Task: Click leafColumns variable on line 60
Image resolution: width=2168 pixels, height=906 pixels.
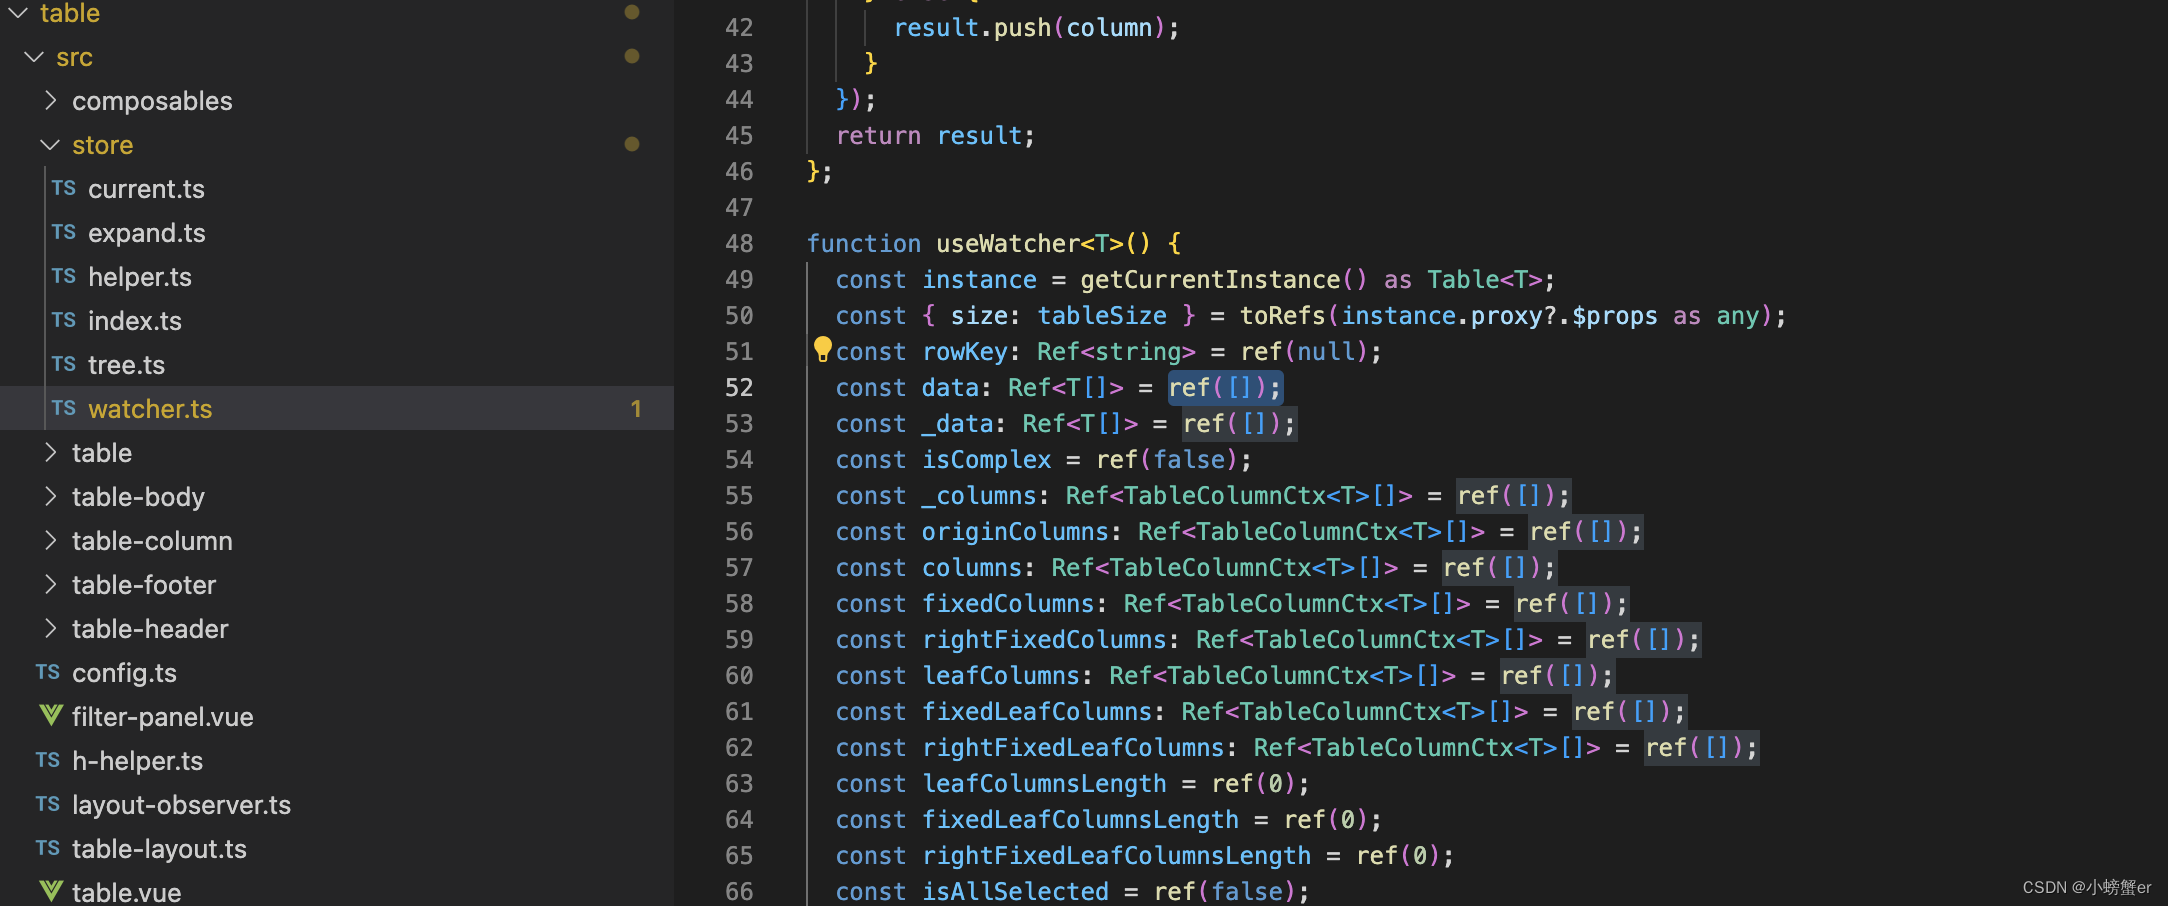Action: click(x=1001, y=675)
